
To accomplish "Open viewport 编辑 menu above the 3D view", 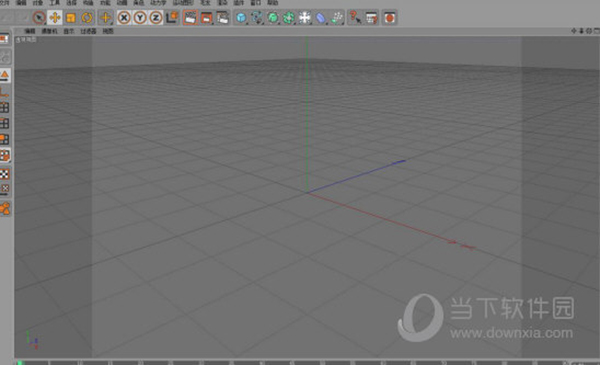I will coord(29,31).
